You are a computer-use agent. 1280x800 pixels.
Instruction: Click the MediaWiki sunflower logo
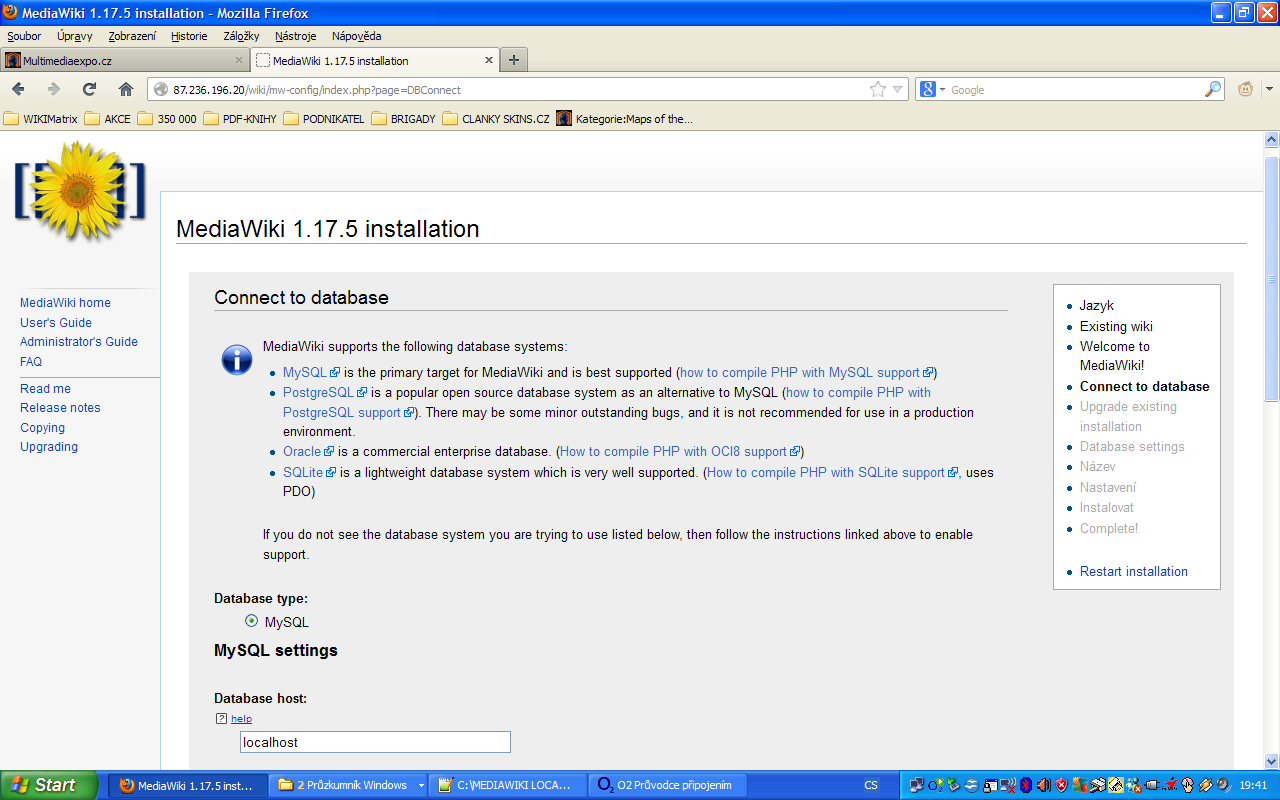tap(80, 190)
